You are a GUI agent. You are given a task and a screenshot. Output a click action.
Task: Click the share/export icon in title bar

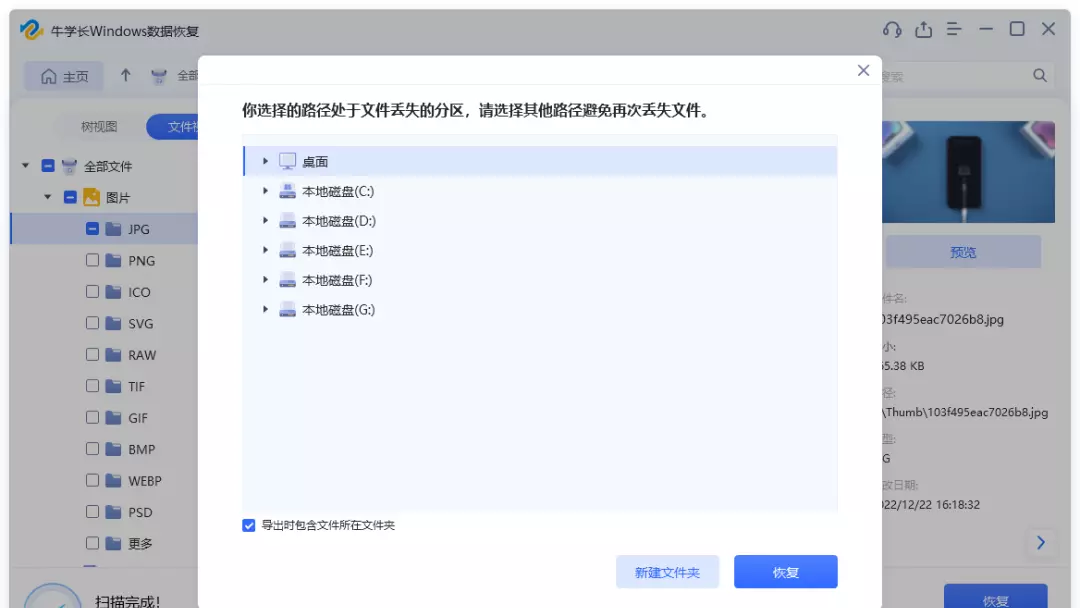click(x=923, y=30)
